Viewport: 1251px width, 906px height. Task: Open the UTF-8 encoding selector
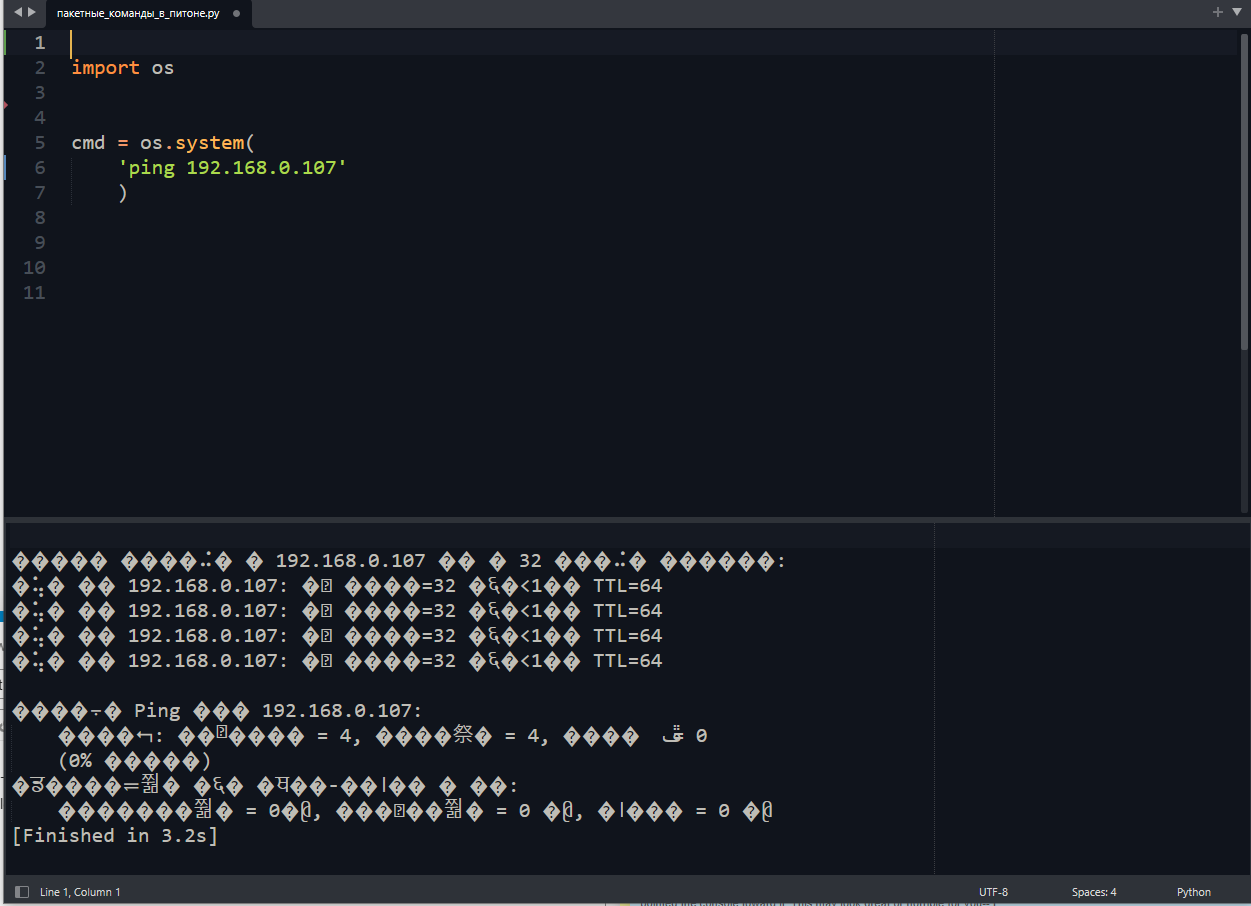coord(993,892)
